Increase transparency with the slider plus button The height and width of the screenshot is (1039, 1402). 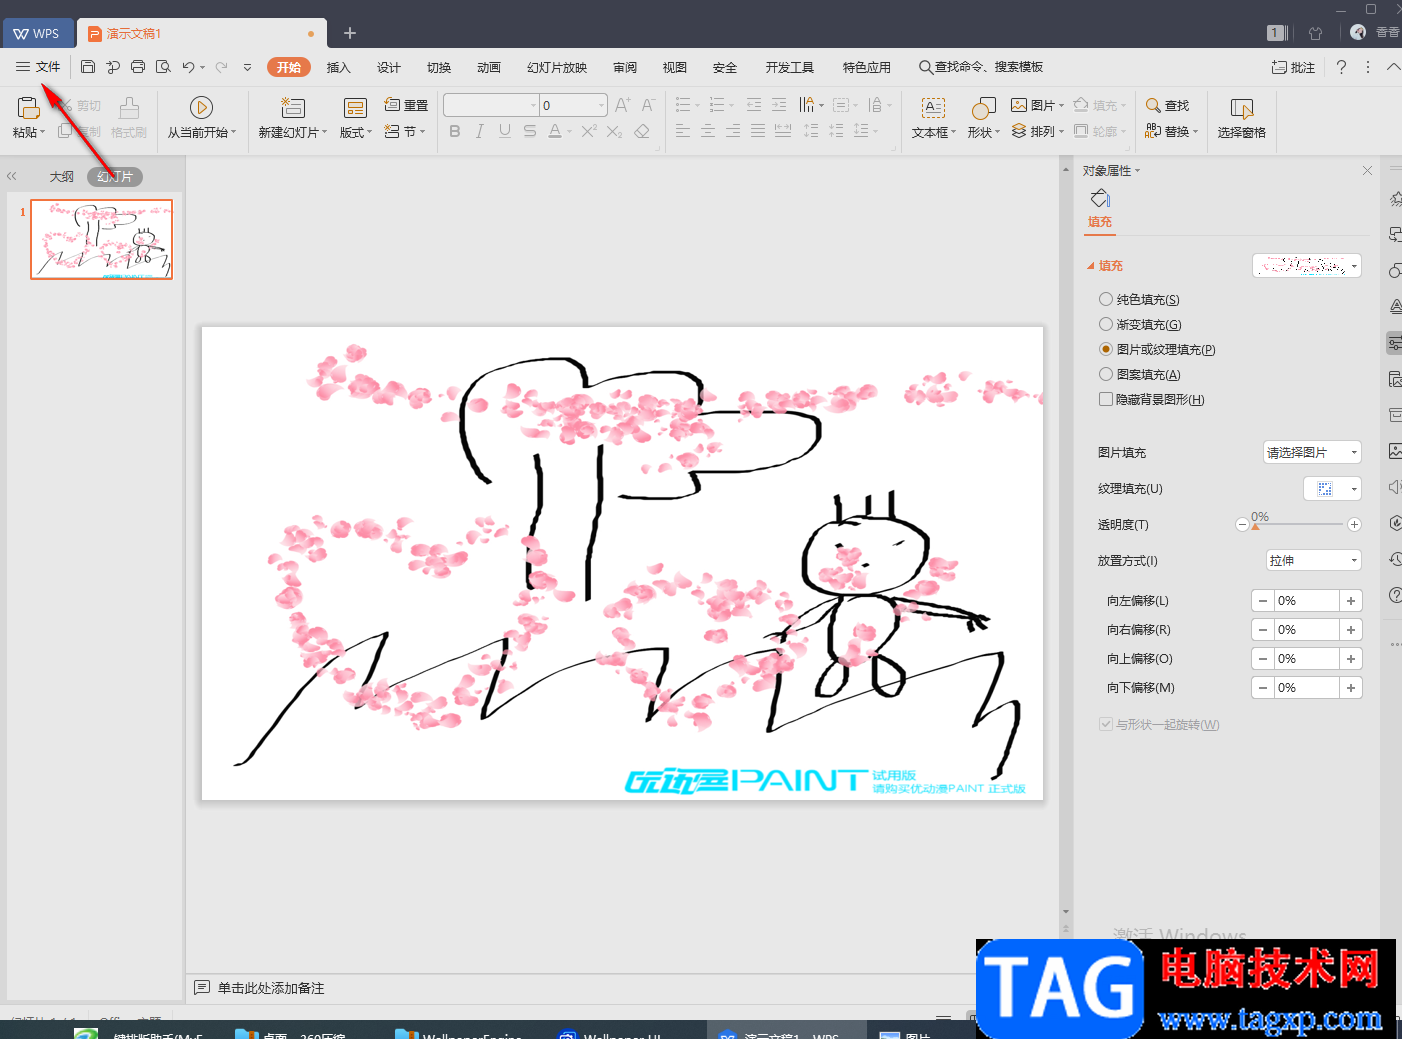(x=1354, y=525)
